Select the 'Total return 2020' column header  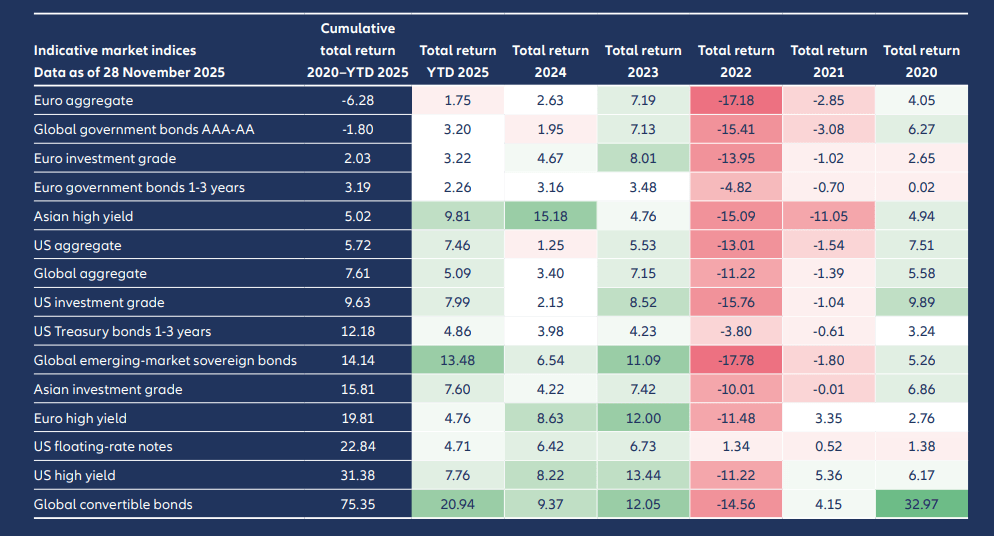pyautogui.click(x=921, y=61)
